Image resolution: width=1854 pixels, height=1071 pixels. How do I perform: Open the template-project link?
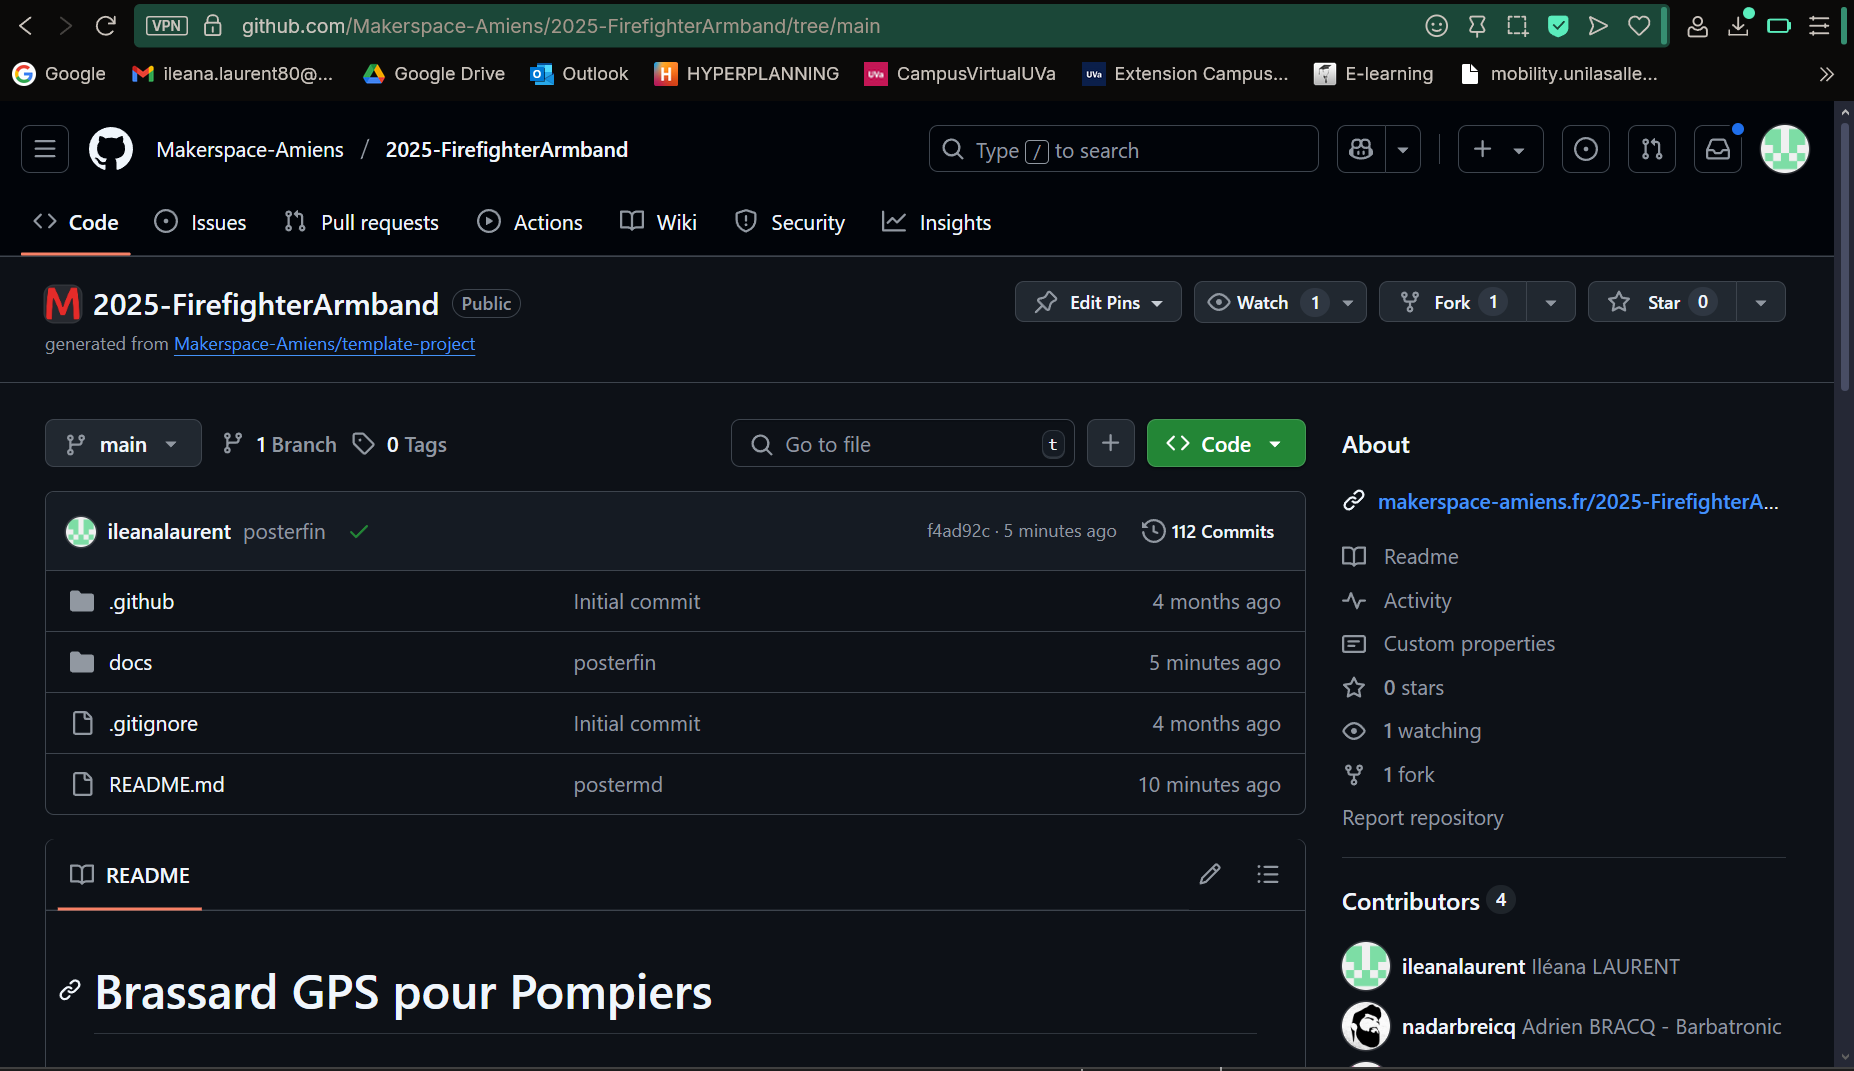tap(323, 344)
